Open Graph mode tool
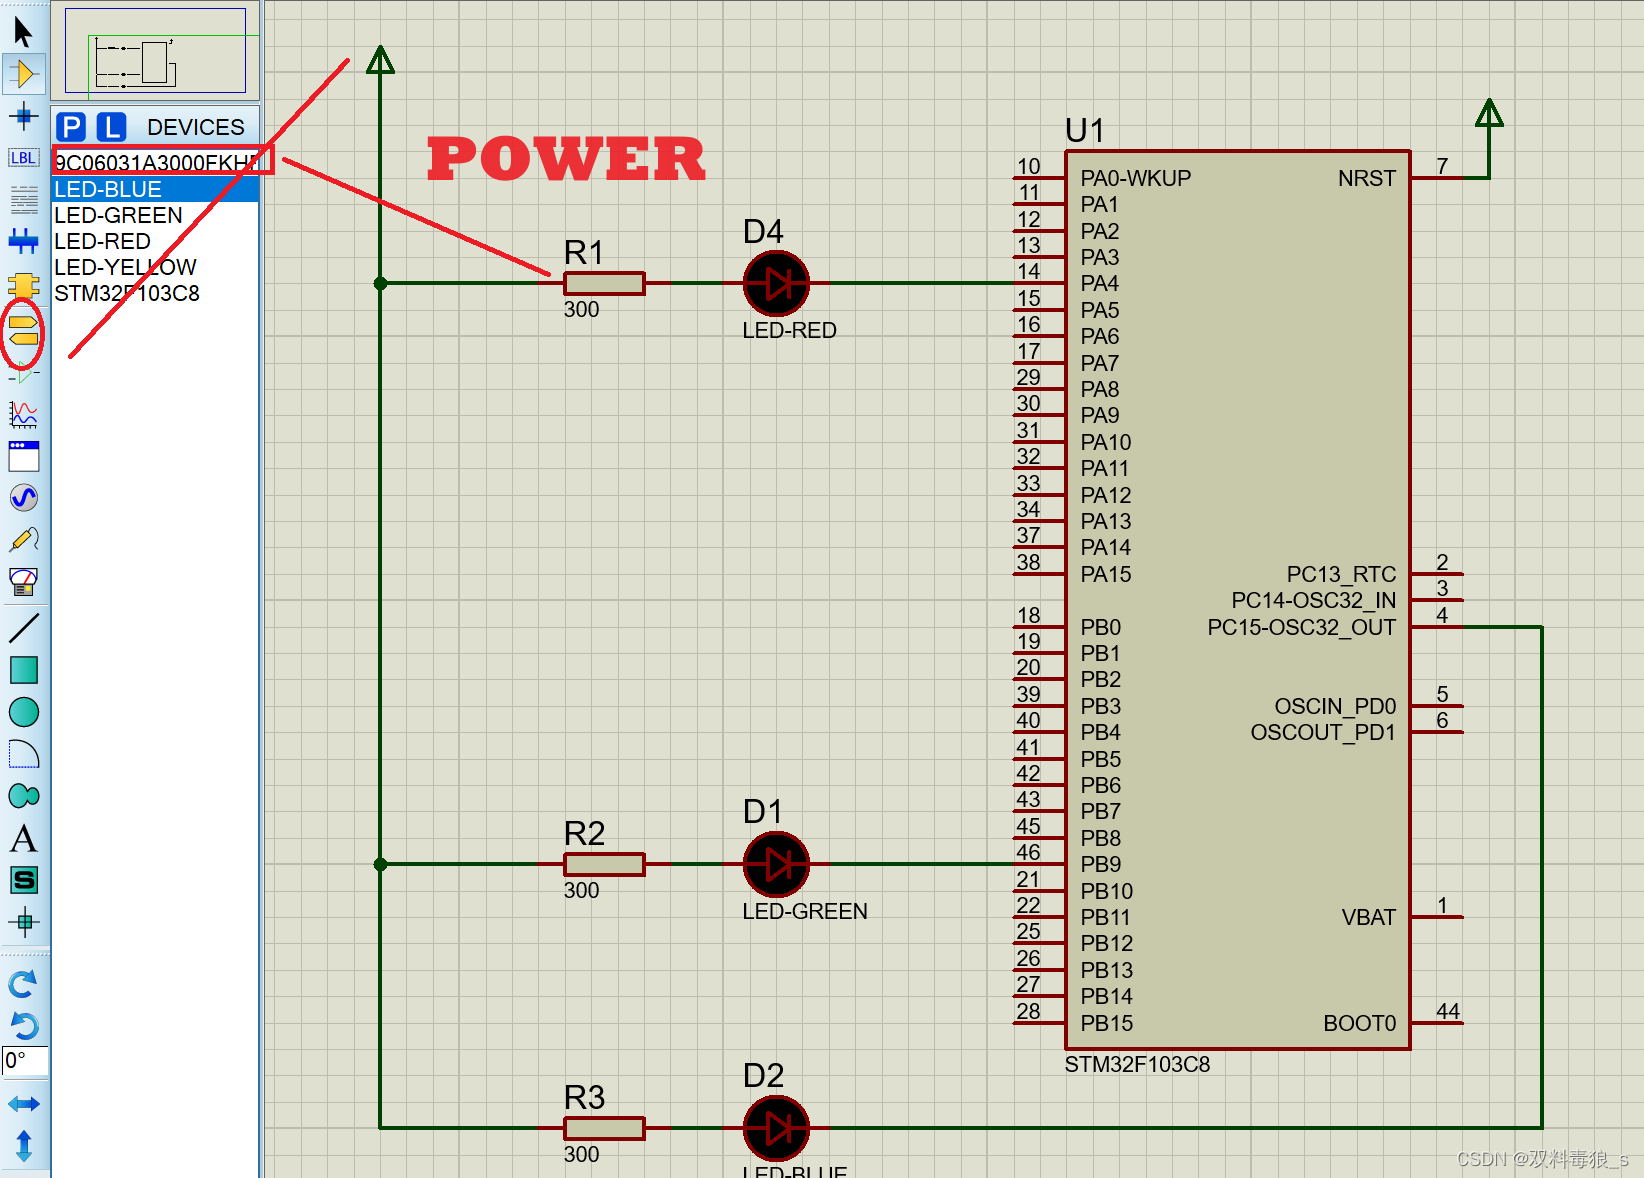 [x=23, y=414]
